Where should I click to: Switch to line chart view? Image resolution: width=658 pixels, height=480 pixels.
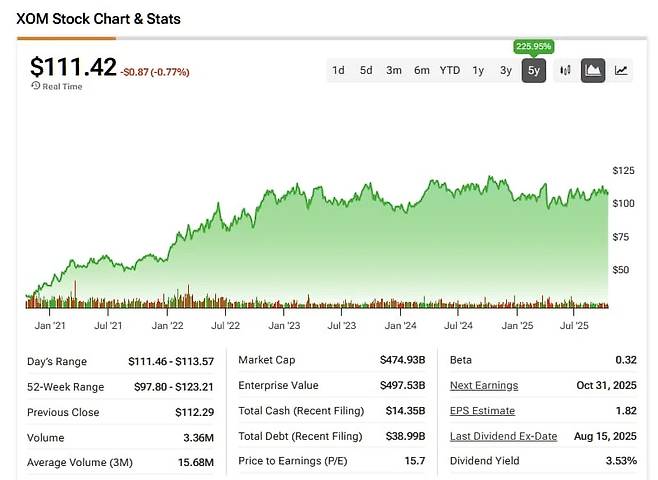coord(621,70)
